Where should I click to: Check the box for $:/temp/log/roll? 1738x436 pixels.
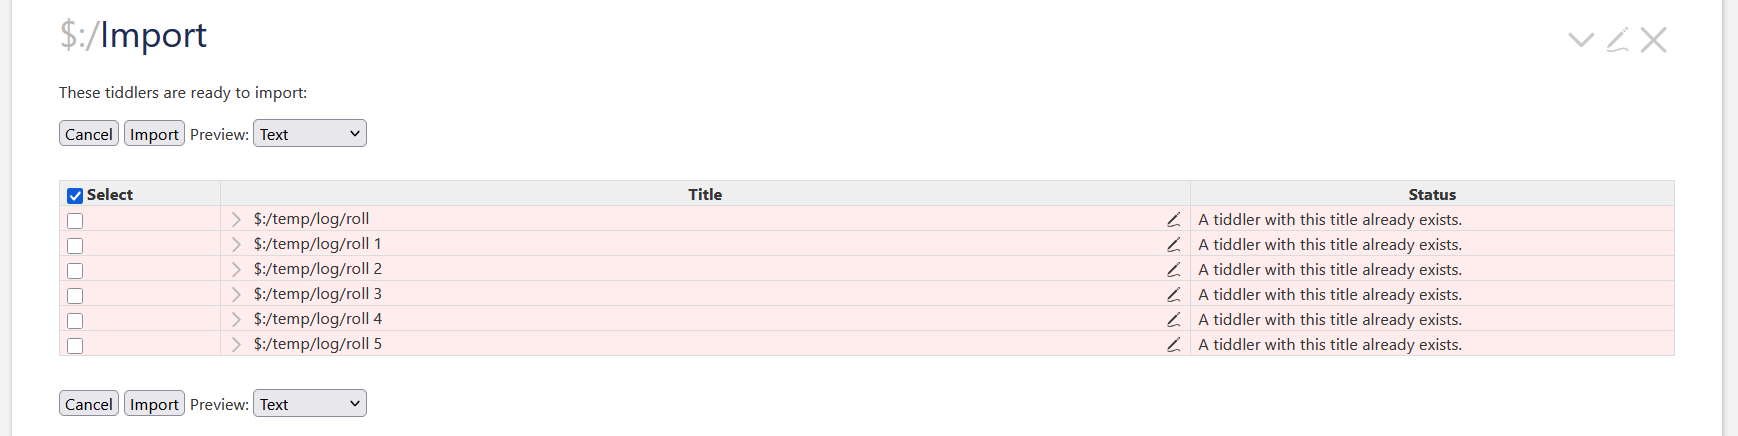pos(75,221)
